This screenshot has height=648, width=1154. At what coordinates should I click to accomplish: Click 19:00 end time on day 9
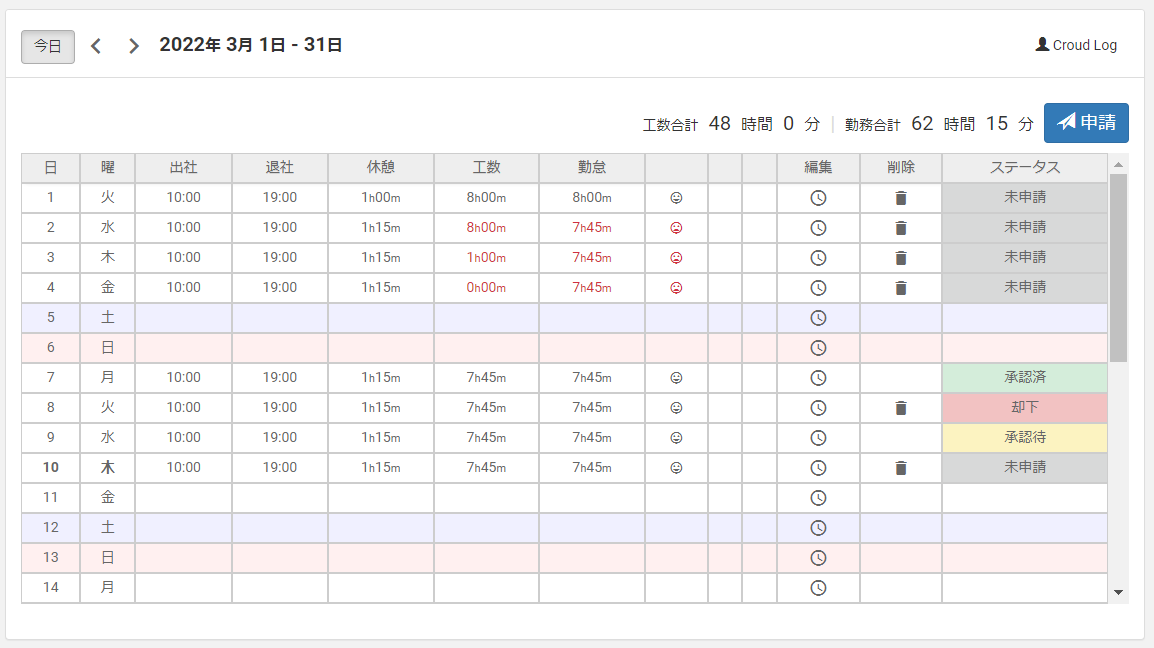pyautogui.click(x=280, y=437)
